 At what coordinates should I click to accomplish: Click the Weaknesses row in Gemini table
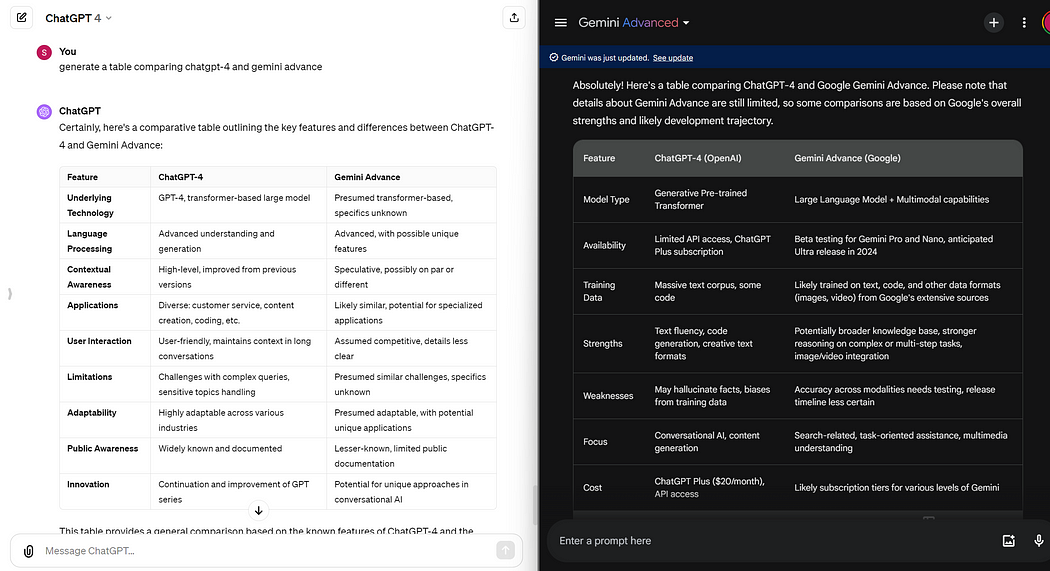coord(798,396)
